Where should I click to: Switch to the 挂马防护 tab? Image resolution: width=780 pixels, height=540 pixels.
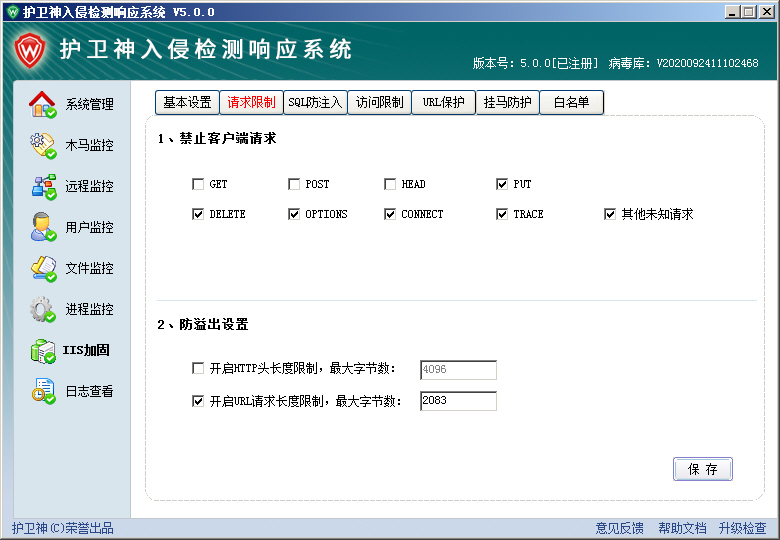(507, 102)
